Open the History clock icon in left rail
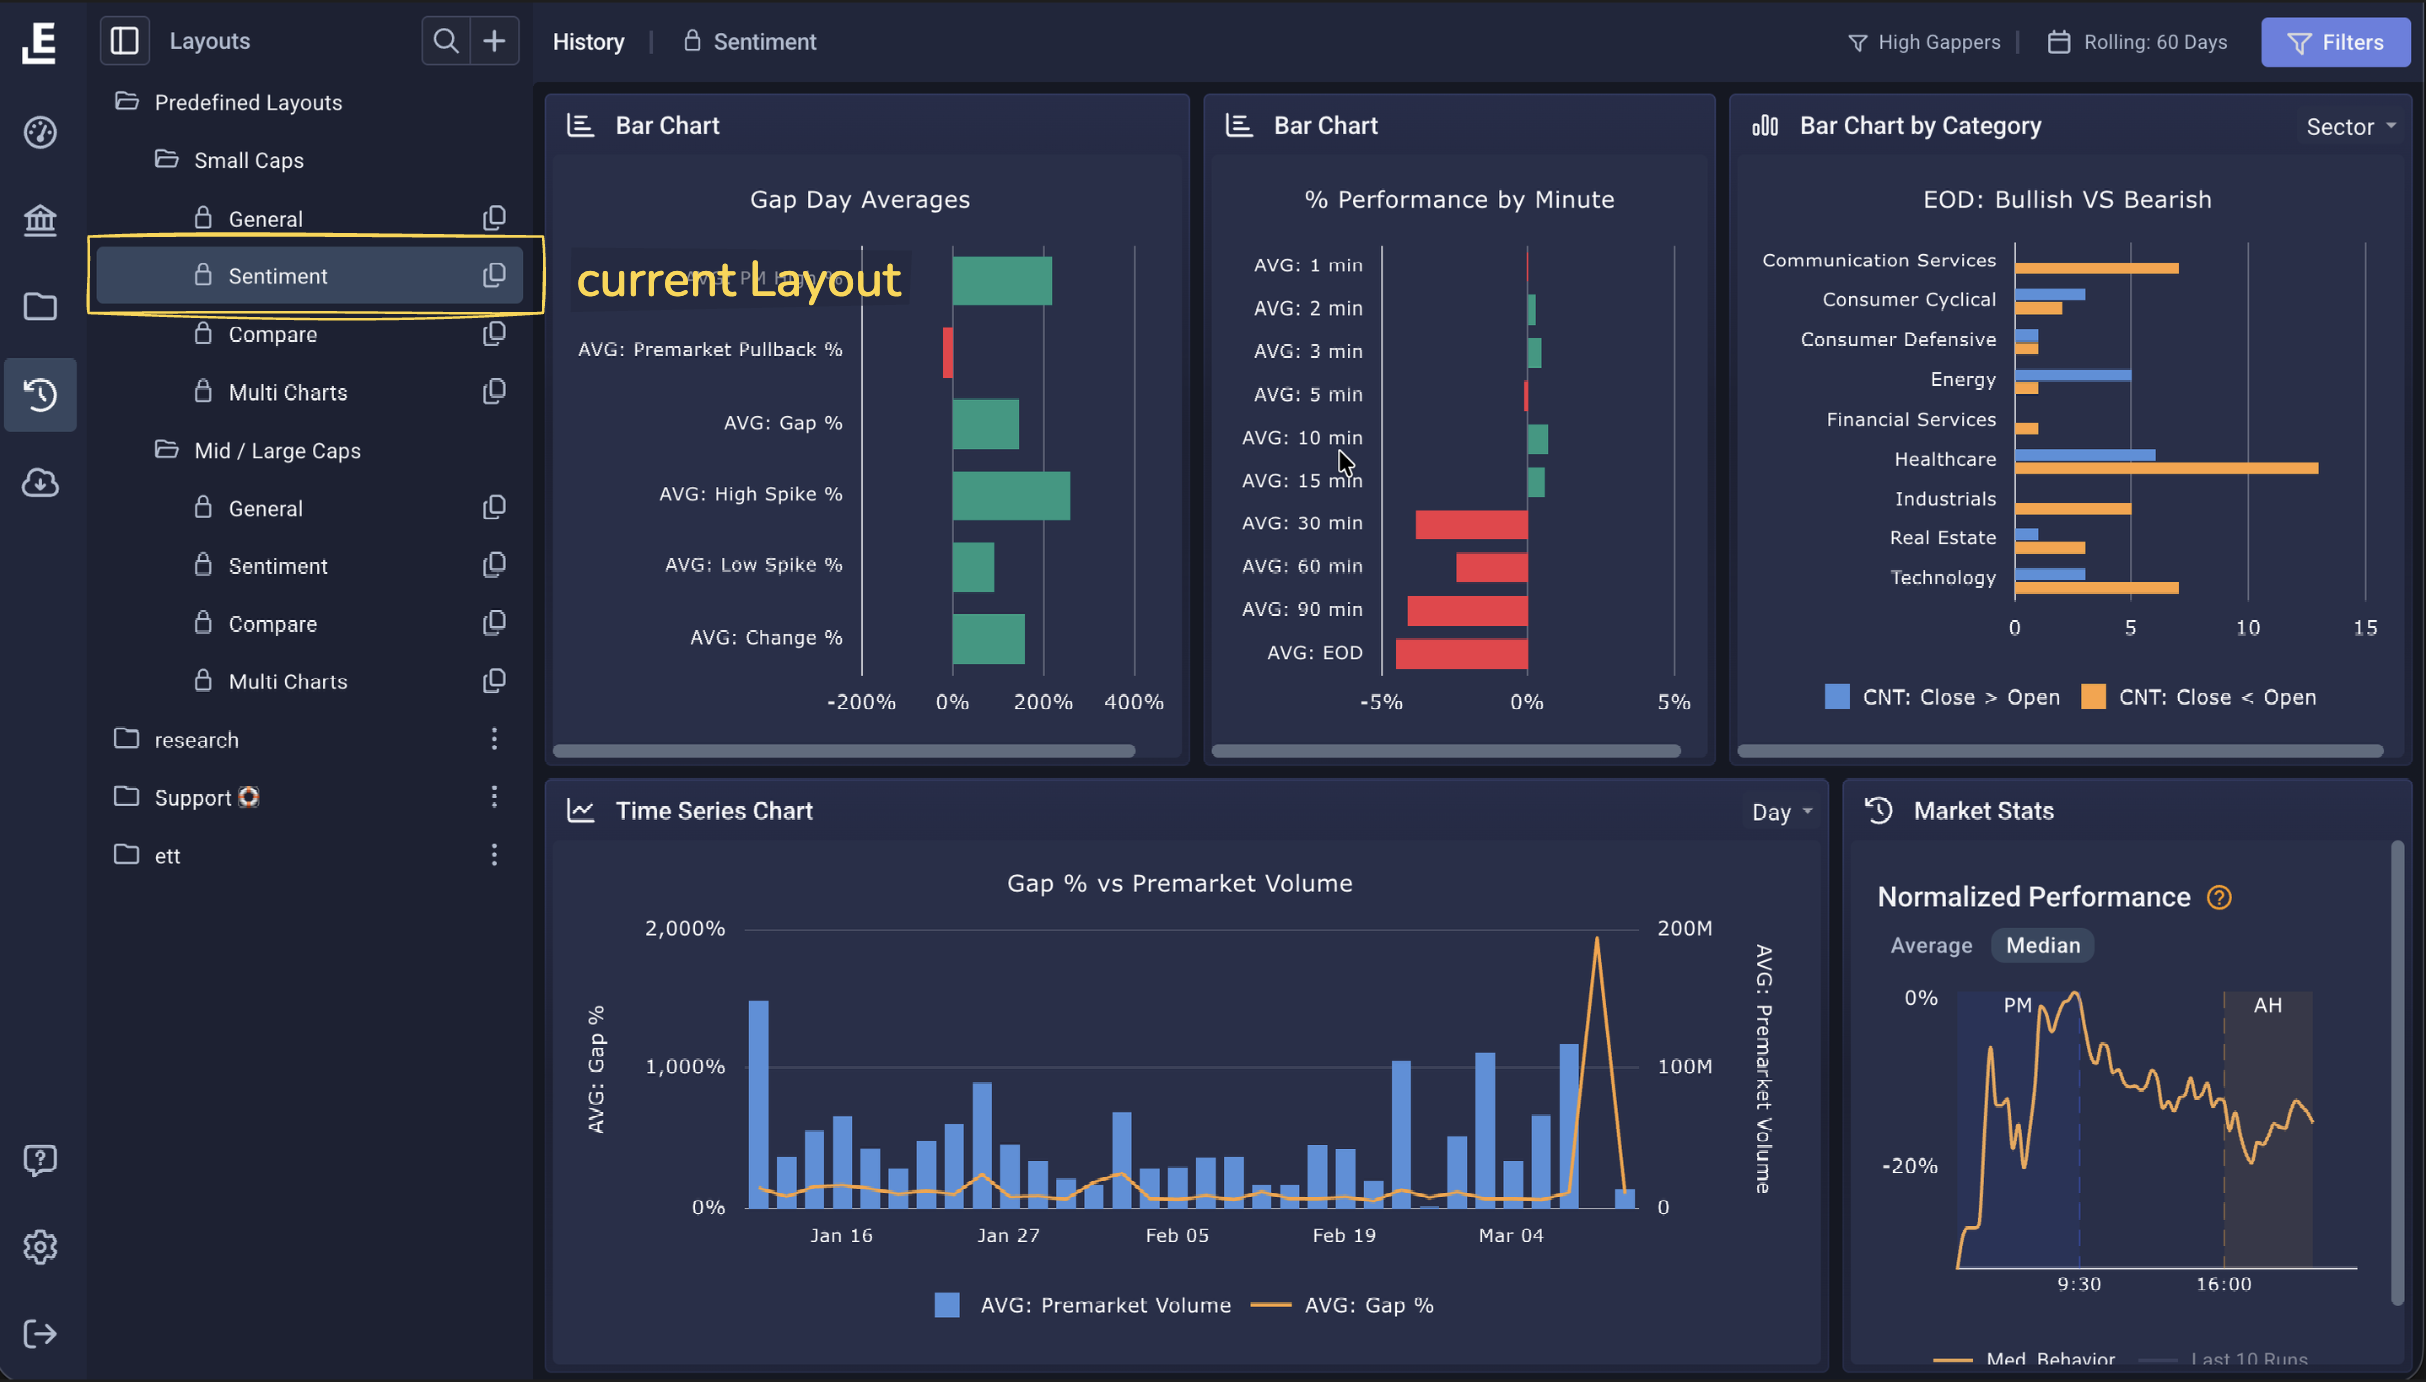 pos(40,394)
